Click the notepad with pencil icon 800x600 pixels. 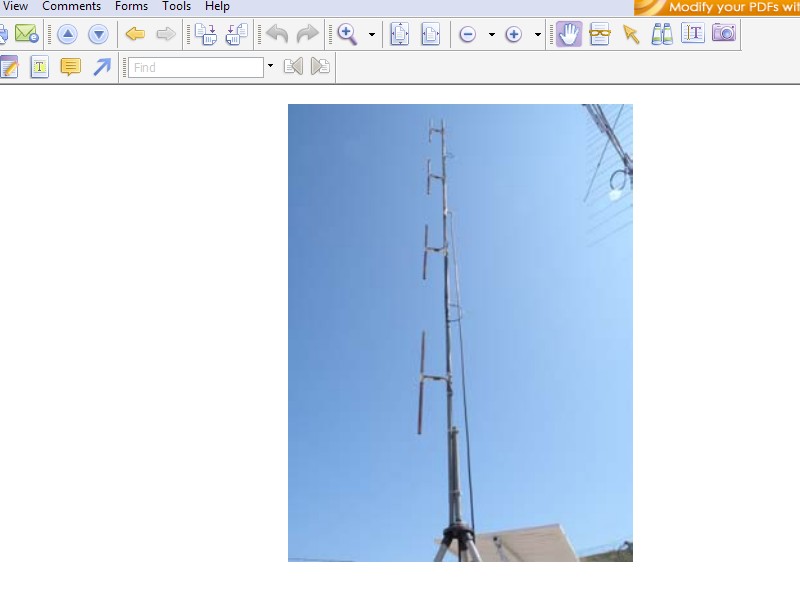(x=9, y=67)
